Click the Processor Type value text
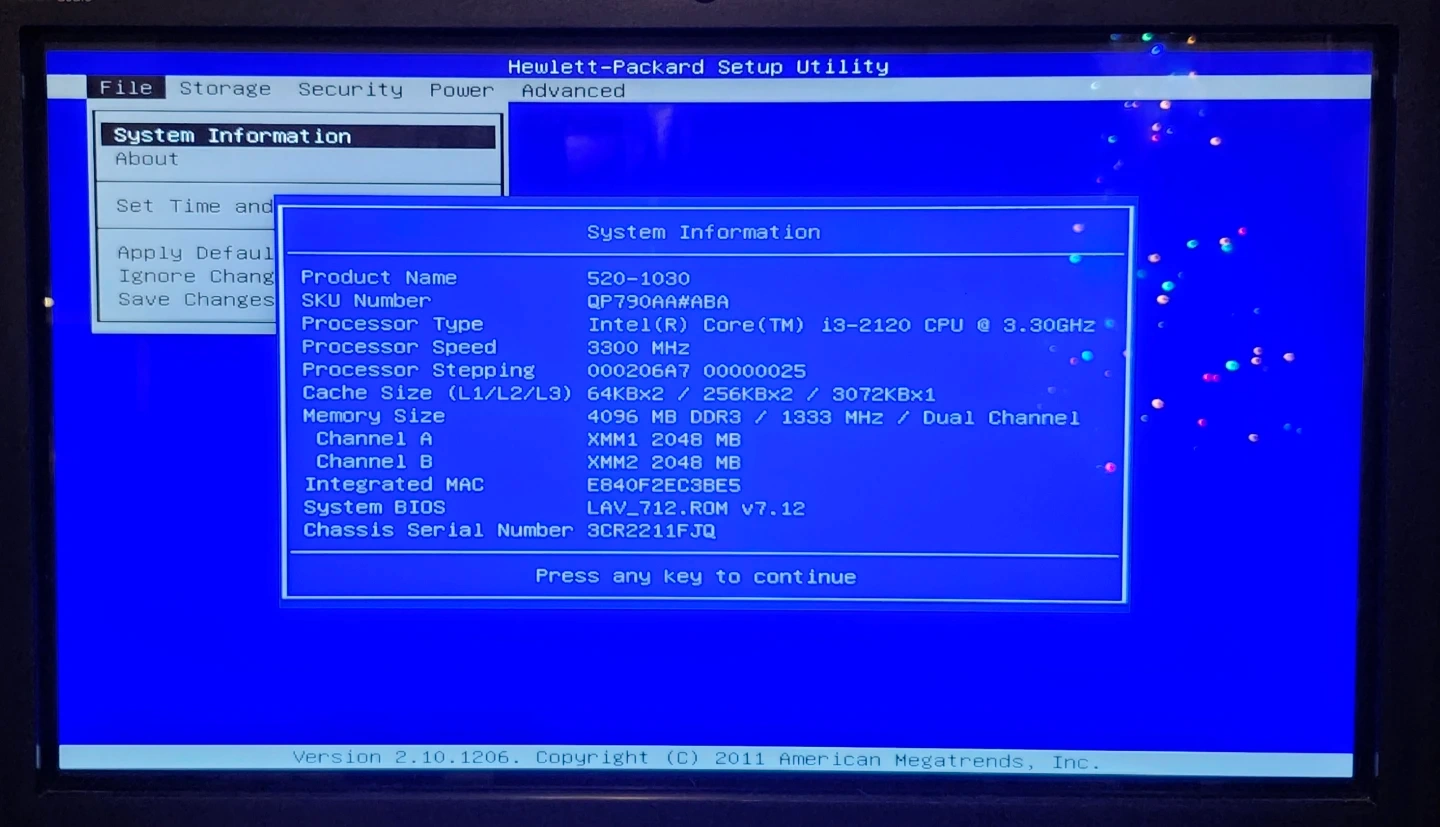 click(x=840, y=325)
